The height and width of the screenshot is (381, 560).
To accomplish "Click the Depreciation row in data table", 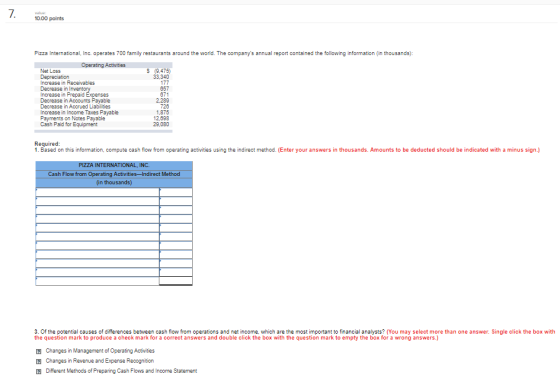I will coord(103,77).
